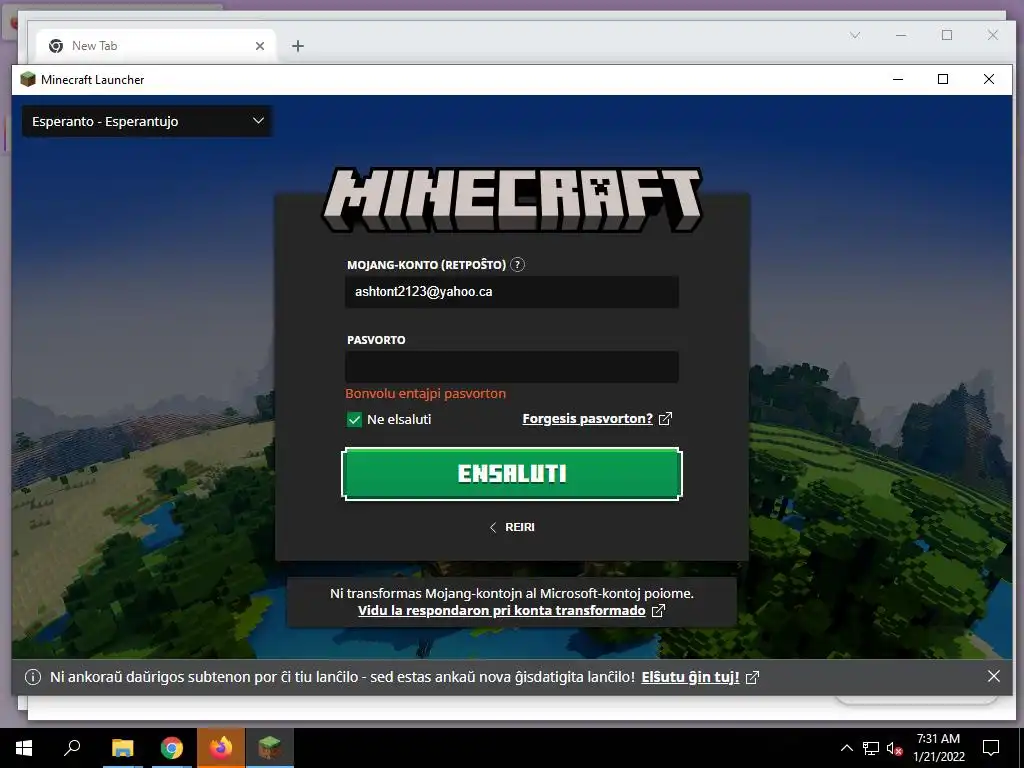Click the Minecraft Launcher title bar icon
Image resolution: width=1024 pixels, height=768 pixels.
click(27, 80)
